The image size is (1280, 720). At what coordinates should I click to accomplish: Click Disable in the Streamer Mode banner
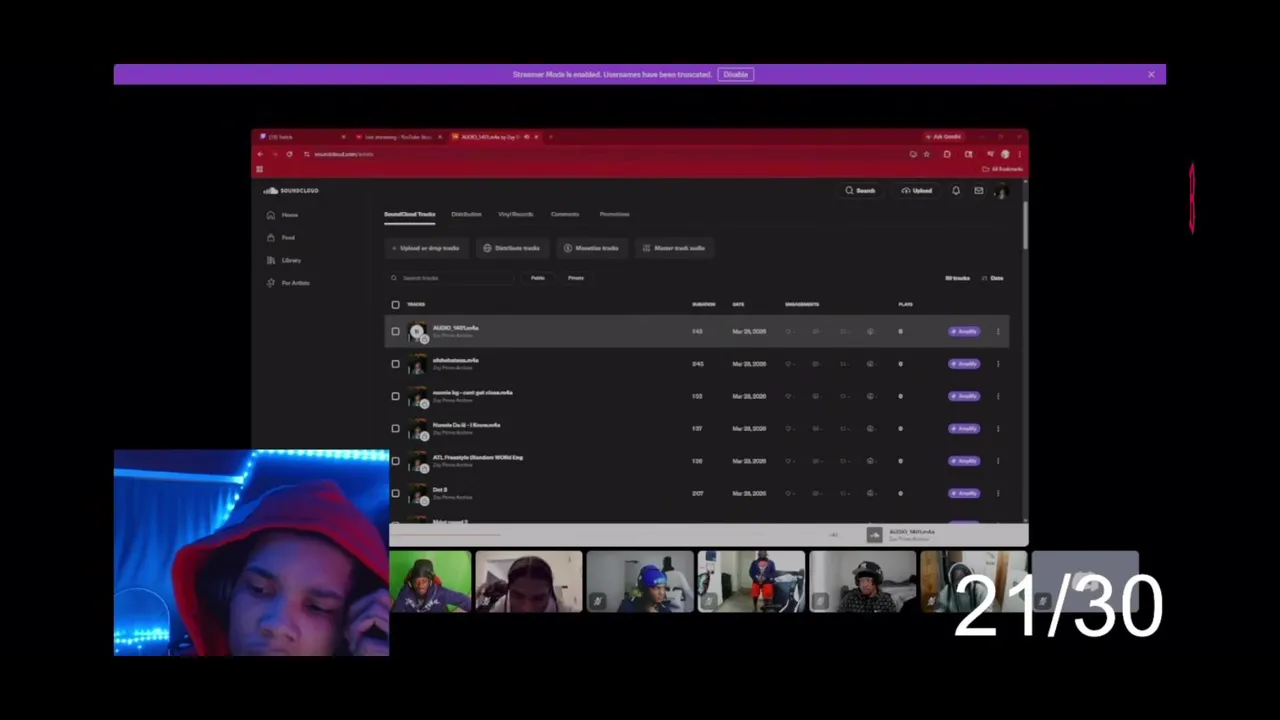735,74
